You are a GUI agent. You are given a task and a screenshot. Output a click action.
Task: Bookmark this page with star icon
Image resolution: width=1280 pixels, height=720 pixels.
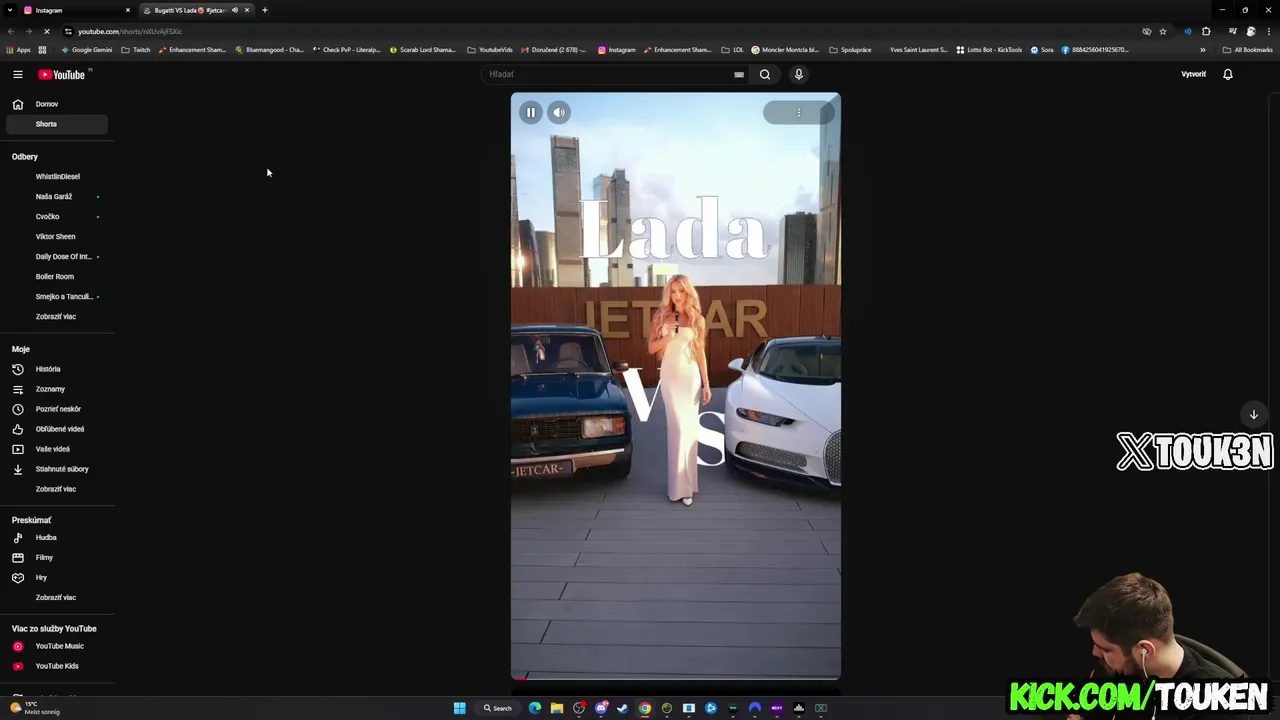pos(1163,31)
